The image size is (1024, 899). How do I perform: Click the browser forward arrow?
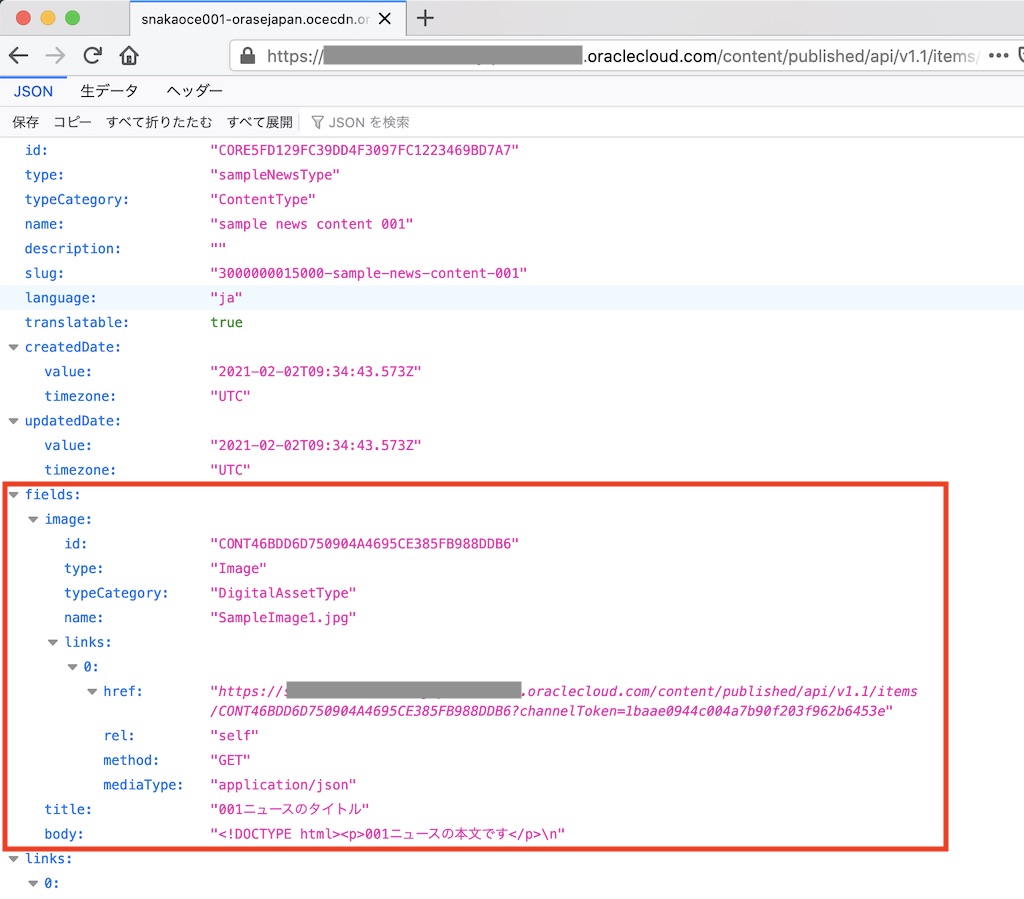[x=55, y=56]
